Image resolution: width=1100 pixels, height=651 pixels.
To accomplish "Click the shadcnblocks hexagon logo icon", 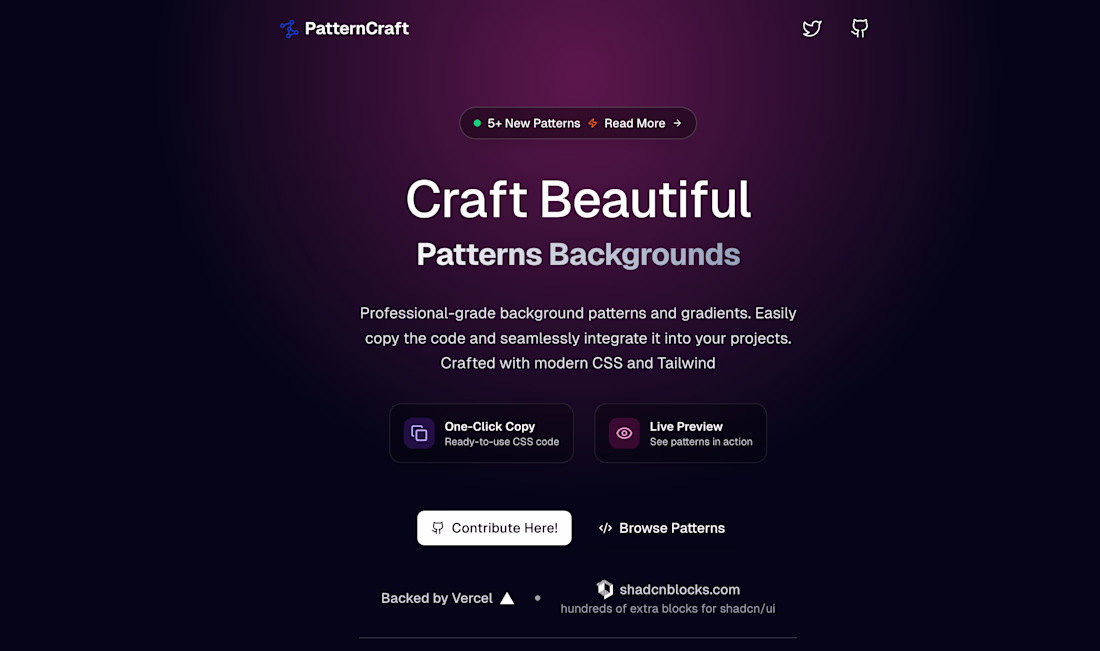I will (x=605, y=589).
